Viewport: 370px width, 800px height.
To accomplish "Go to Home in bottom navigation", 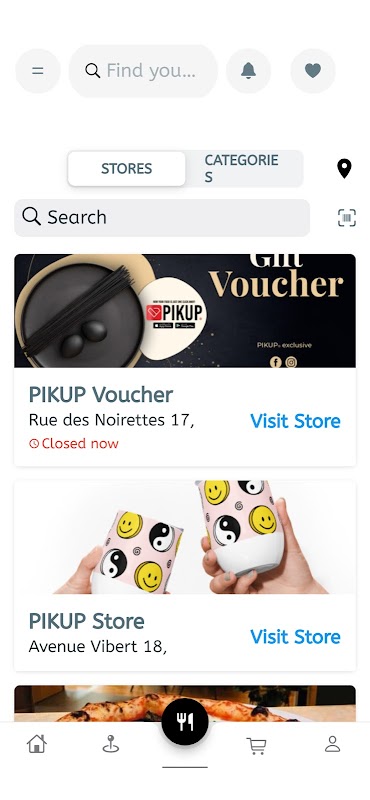I will point(37,744).
